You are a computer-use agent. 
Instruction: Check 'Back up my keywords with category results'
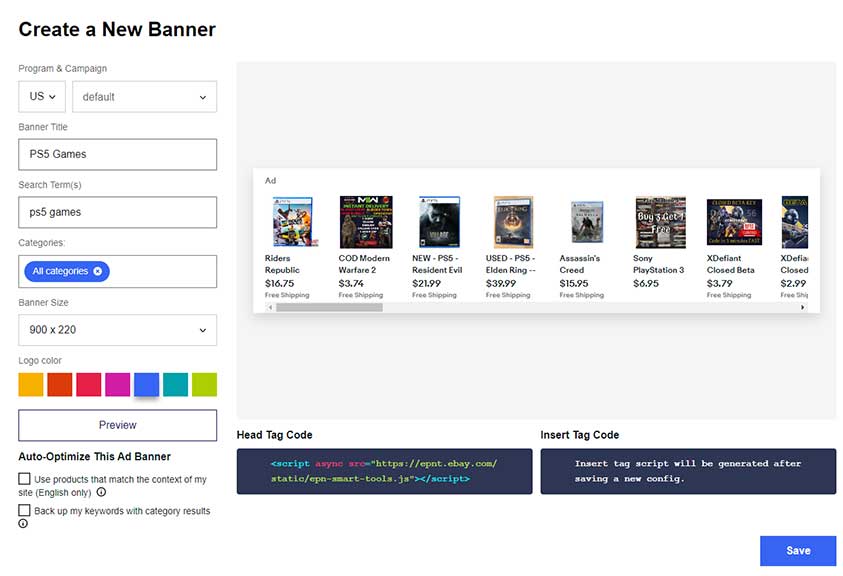(x=24, y=510)
